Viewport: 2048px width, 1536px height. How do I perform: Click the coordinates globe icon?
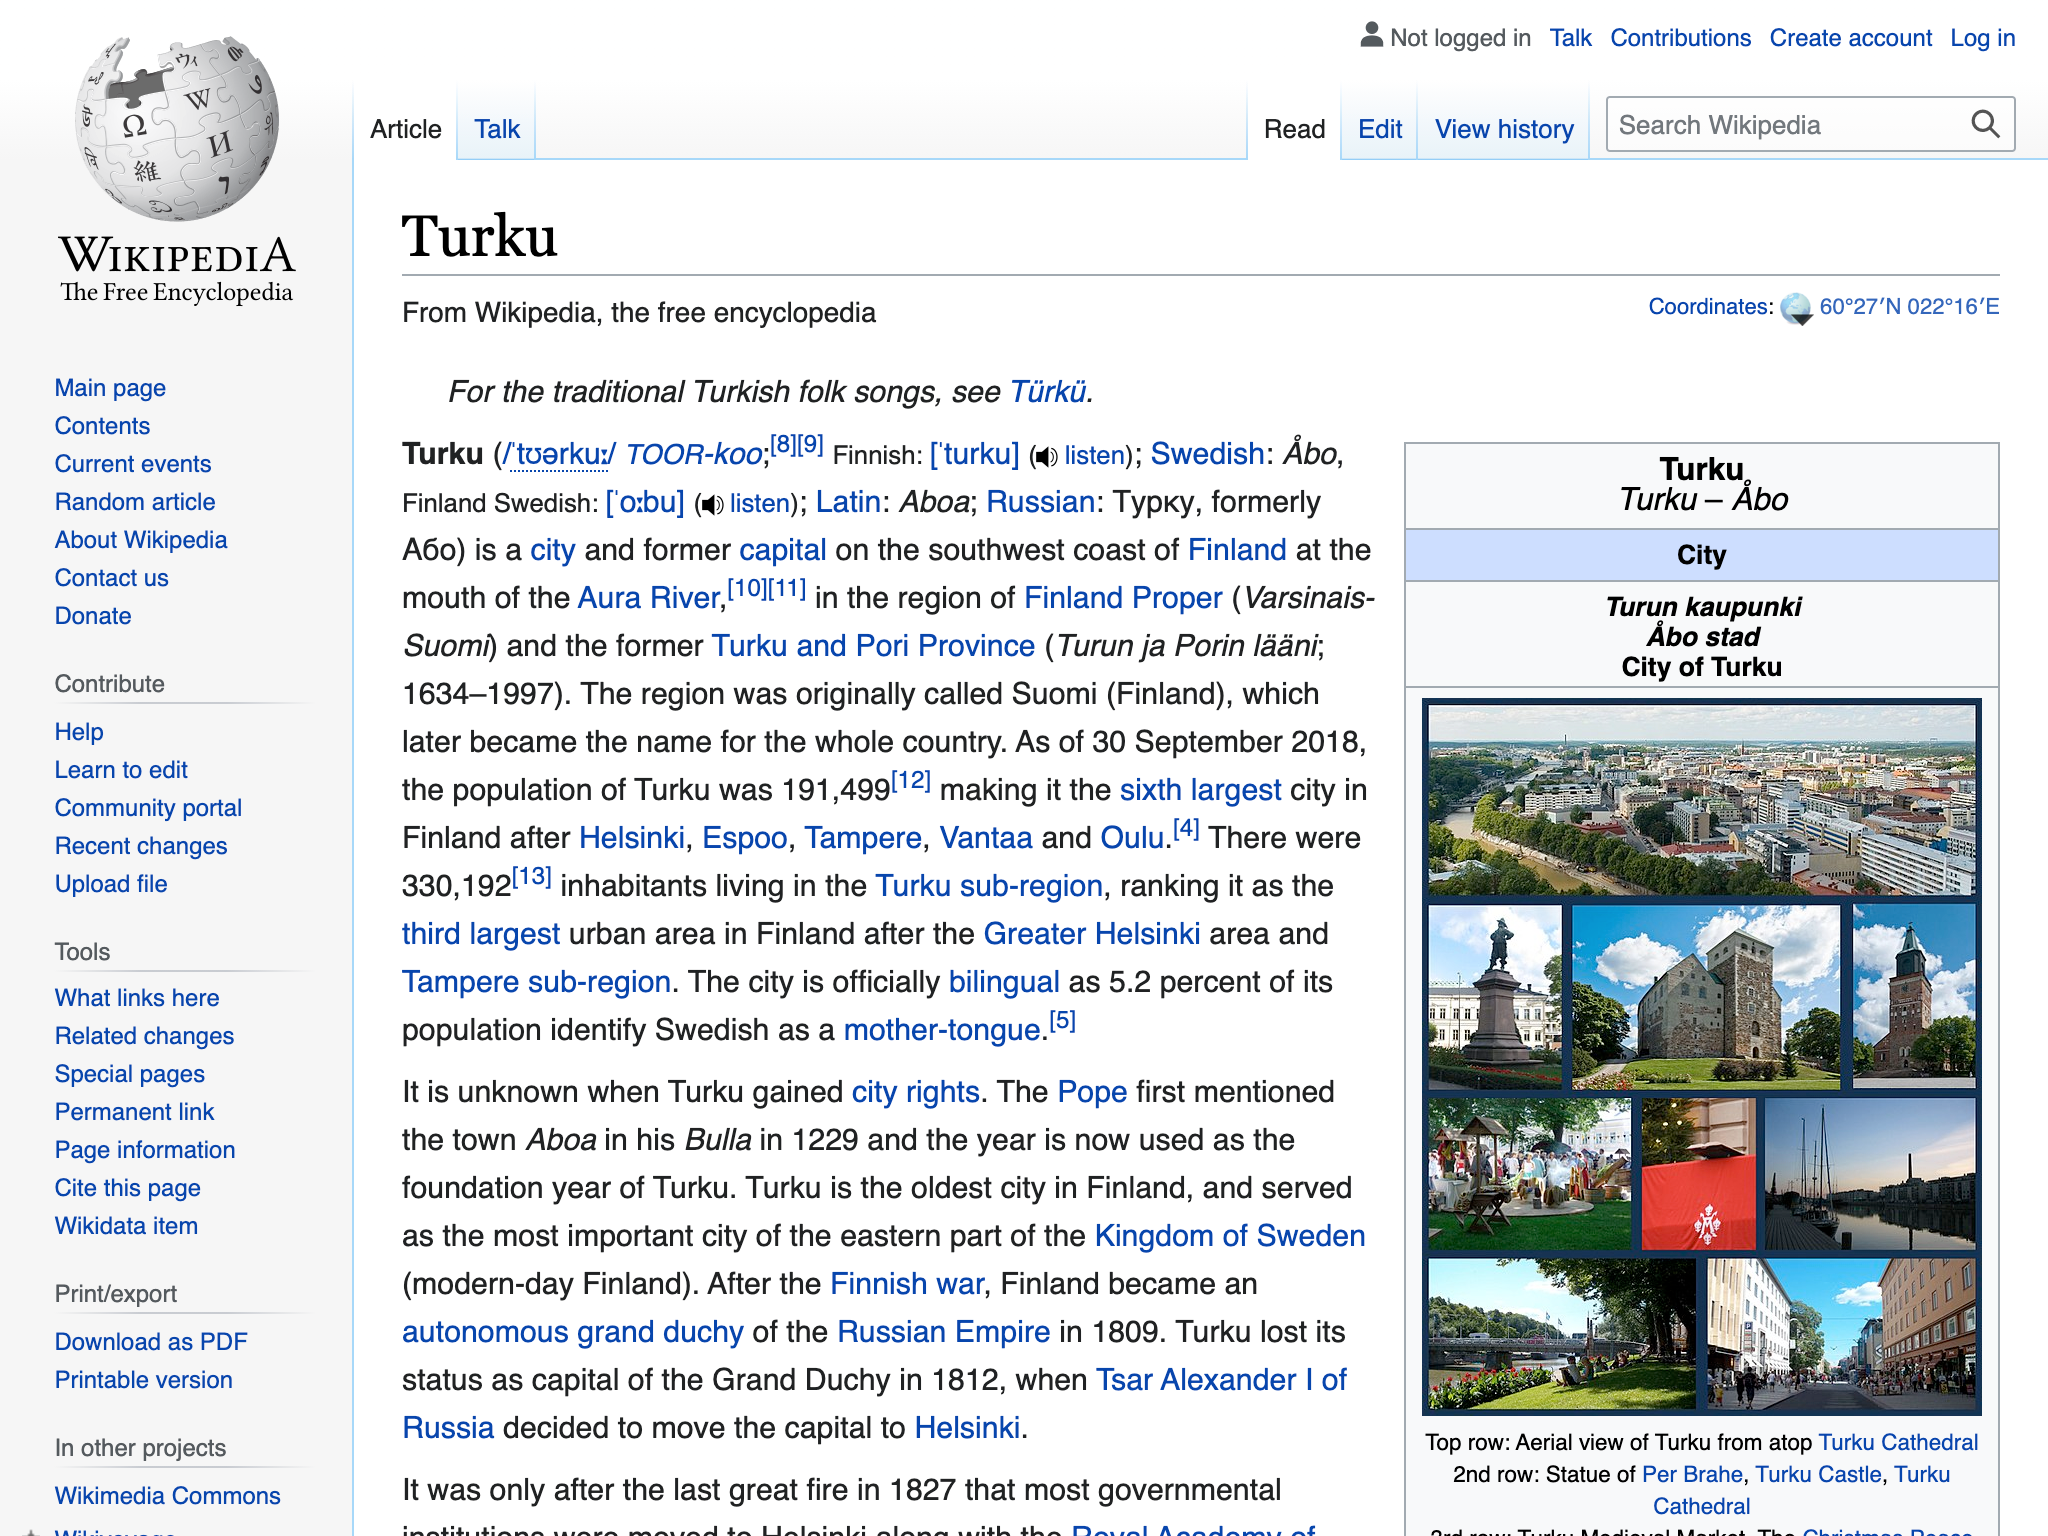(x=1796, y=309)
